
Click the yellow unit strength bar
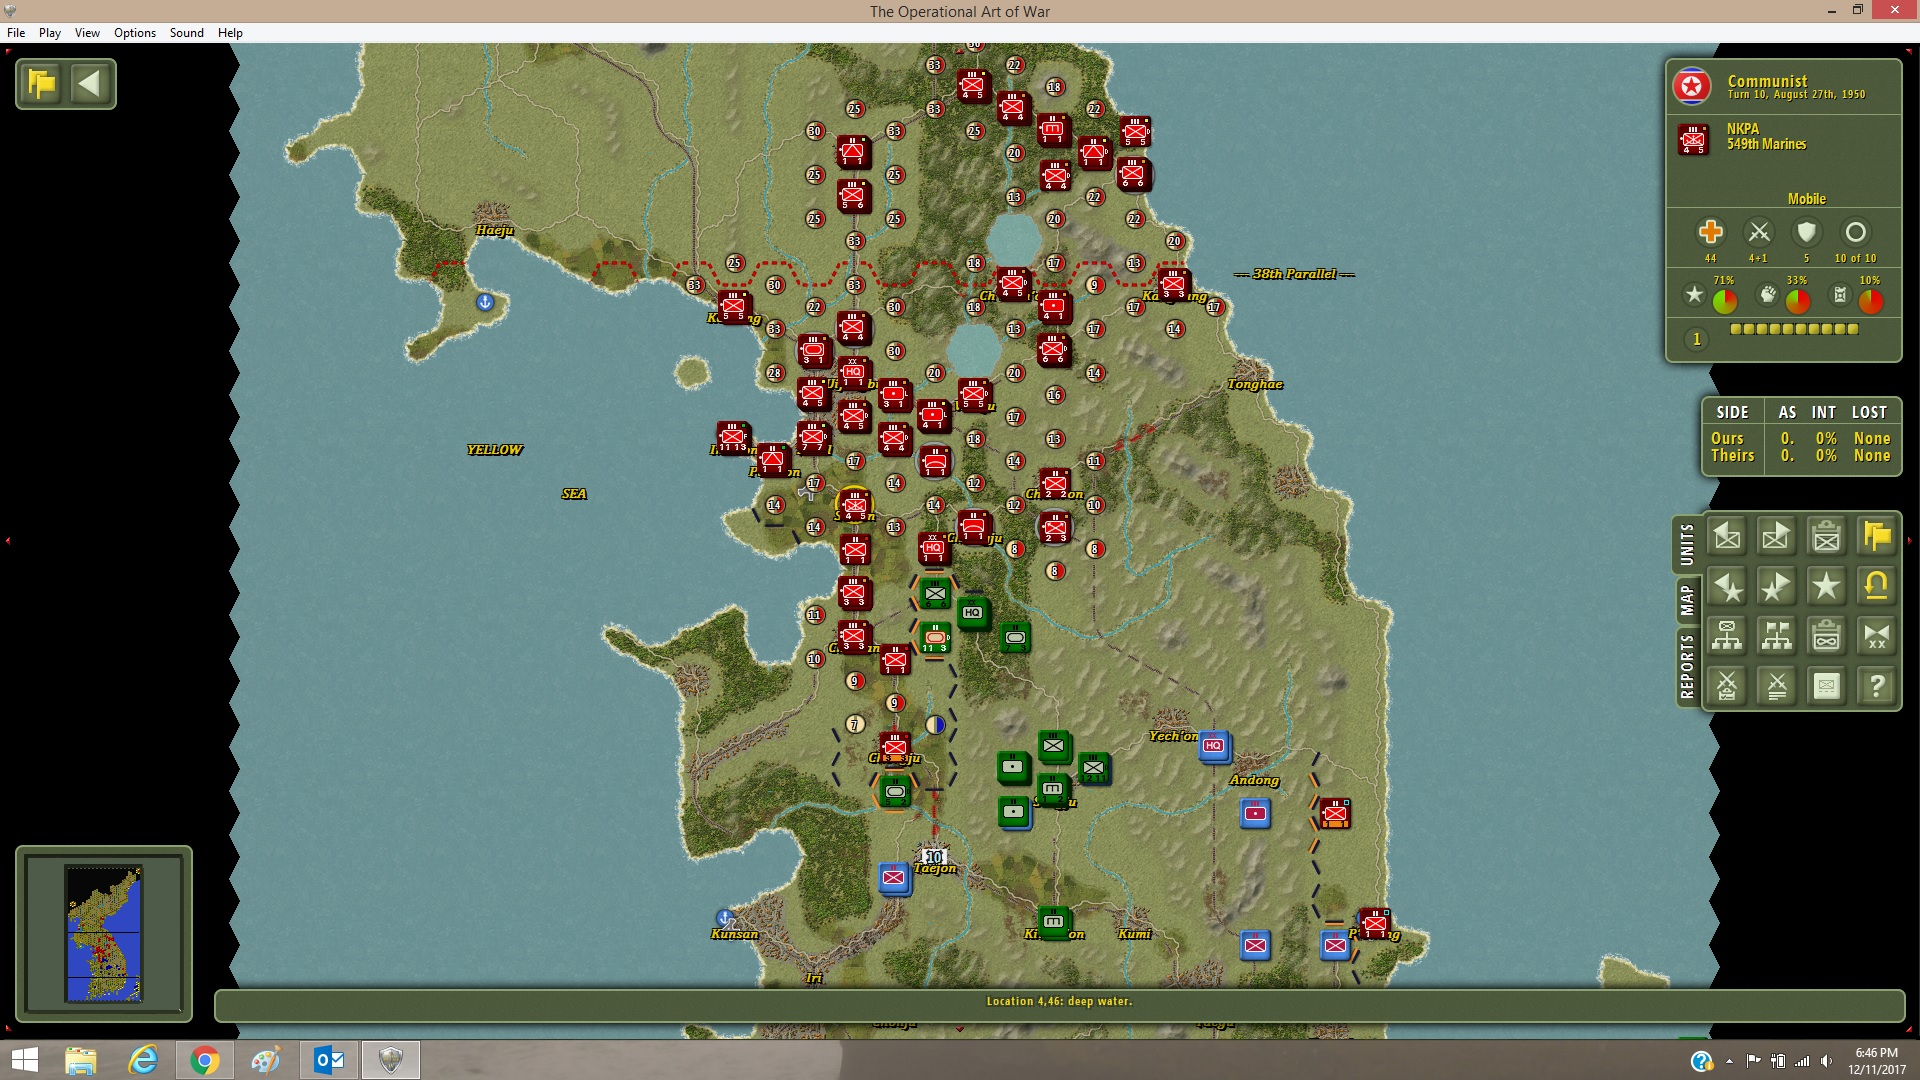[x=1794, y=329]
